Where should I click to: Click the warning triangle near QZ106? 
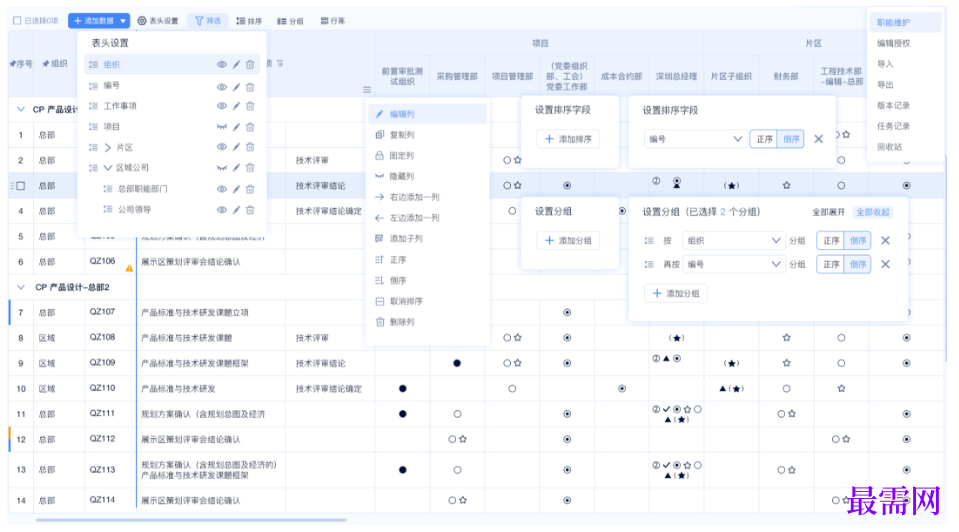pyautogui.click(x=129, y=268)
